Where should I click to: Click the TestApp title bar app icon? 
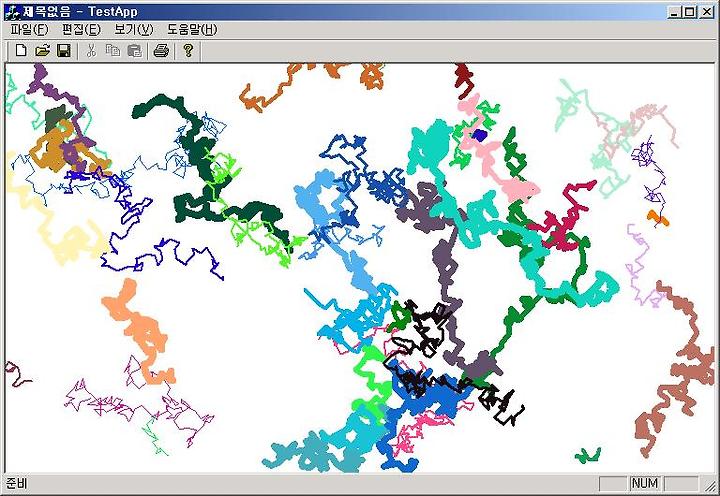point(12,12)
